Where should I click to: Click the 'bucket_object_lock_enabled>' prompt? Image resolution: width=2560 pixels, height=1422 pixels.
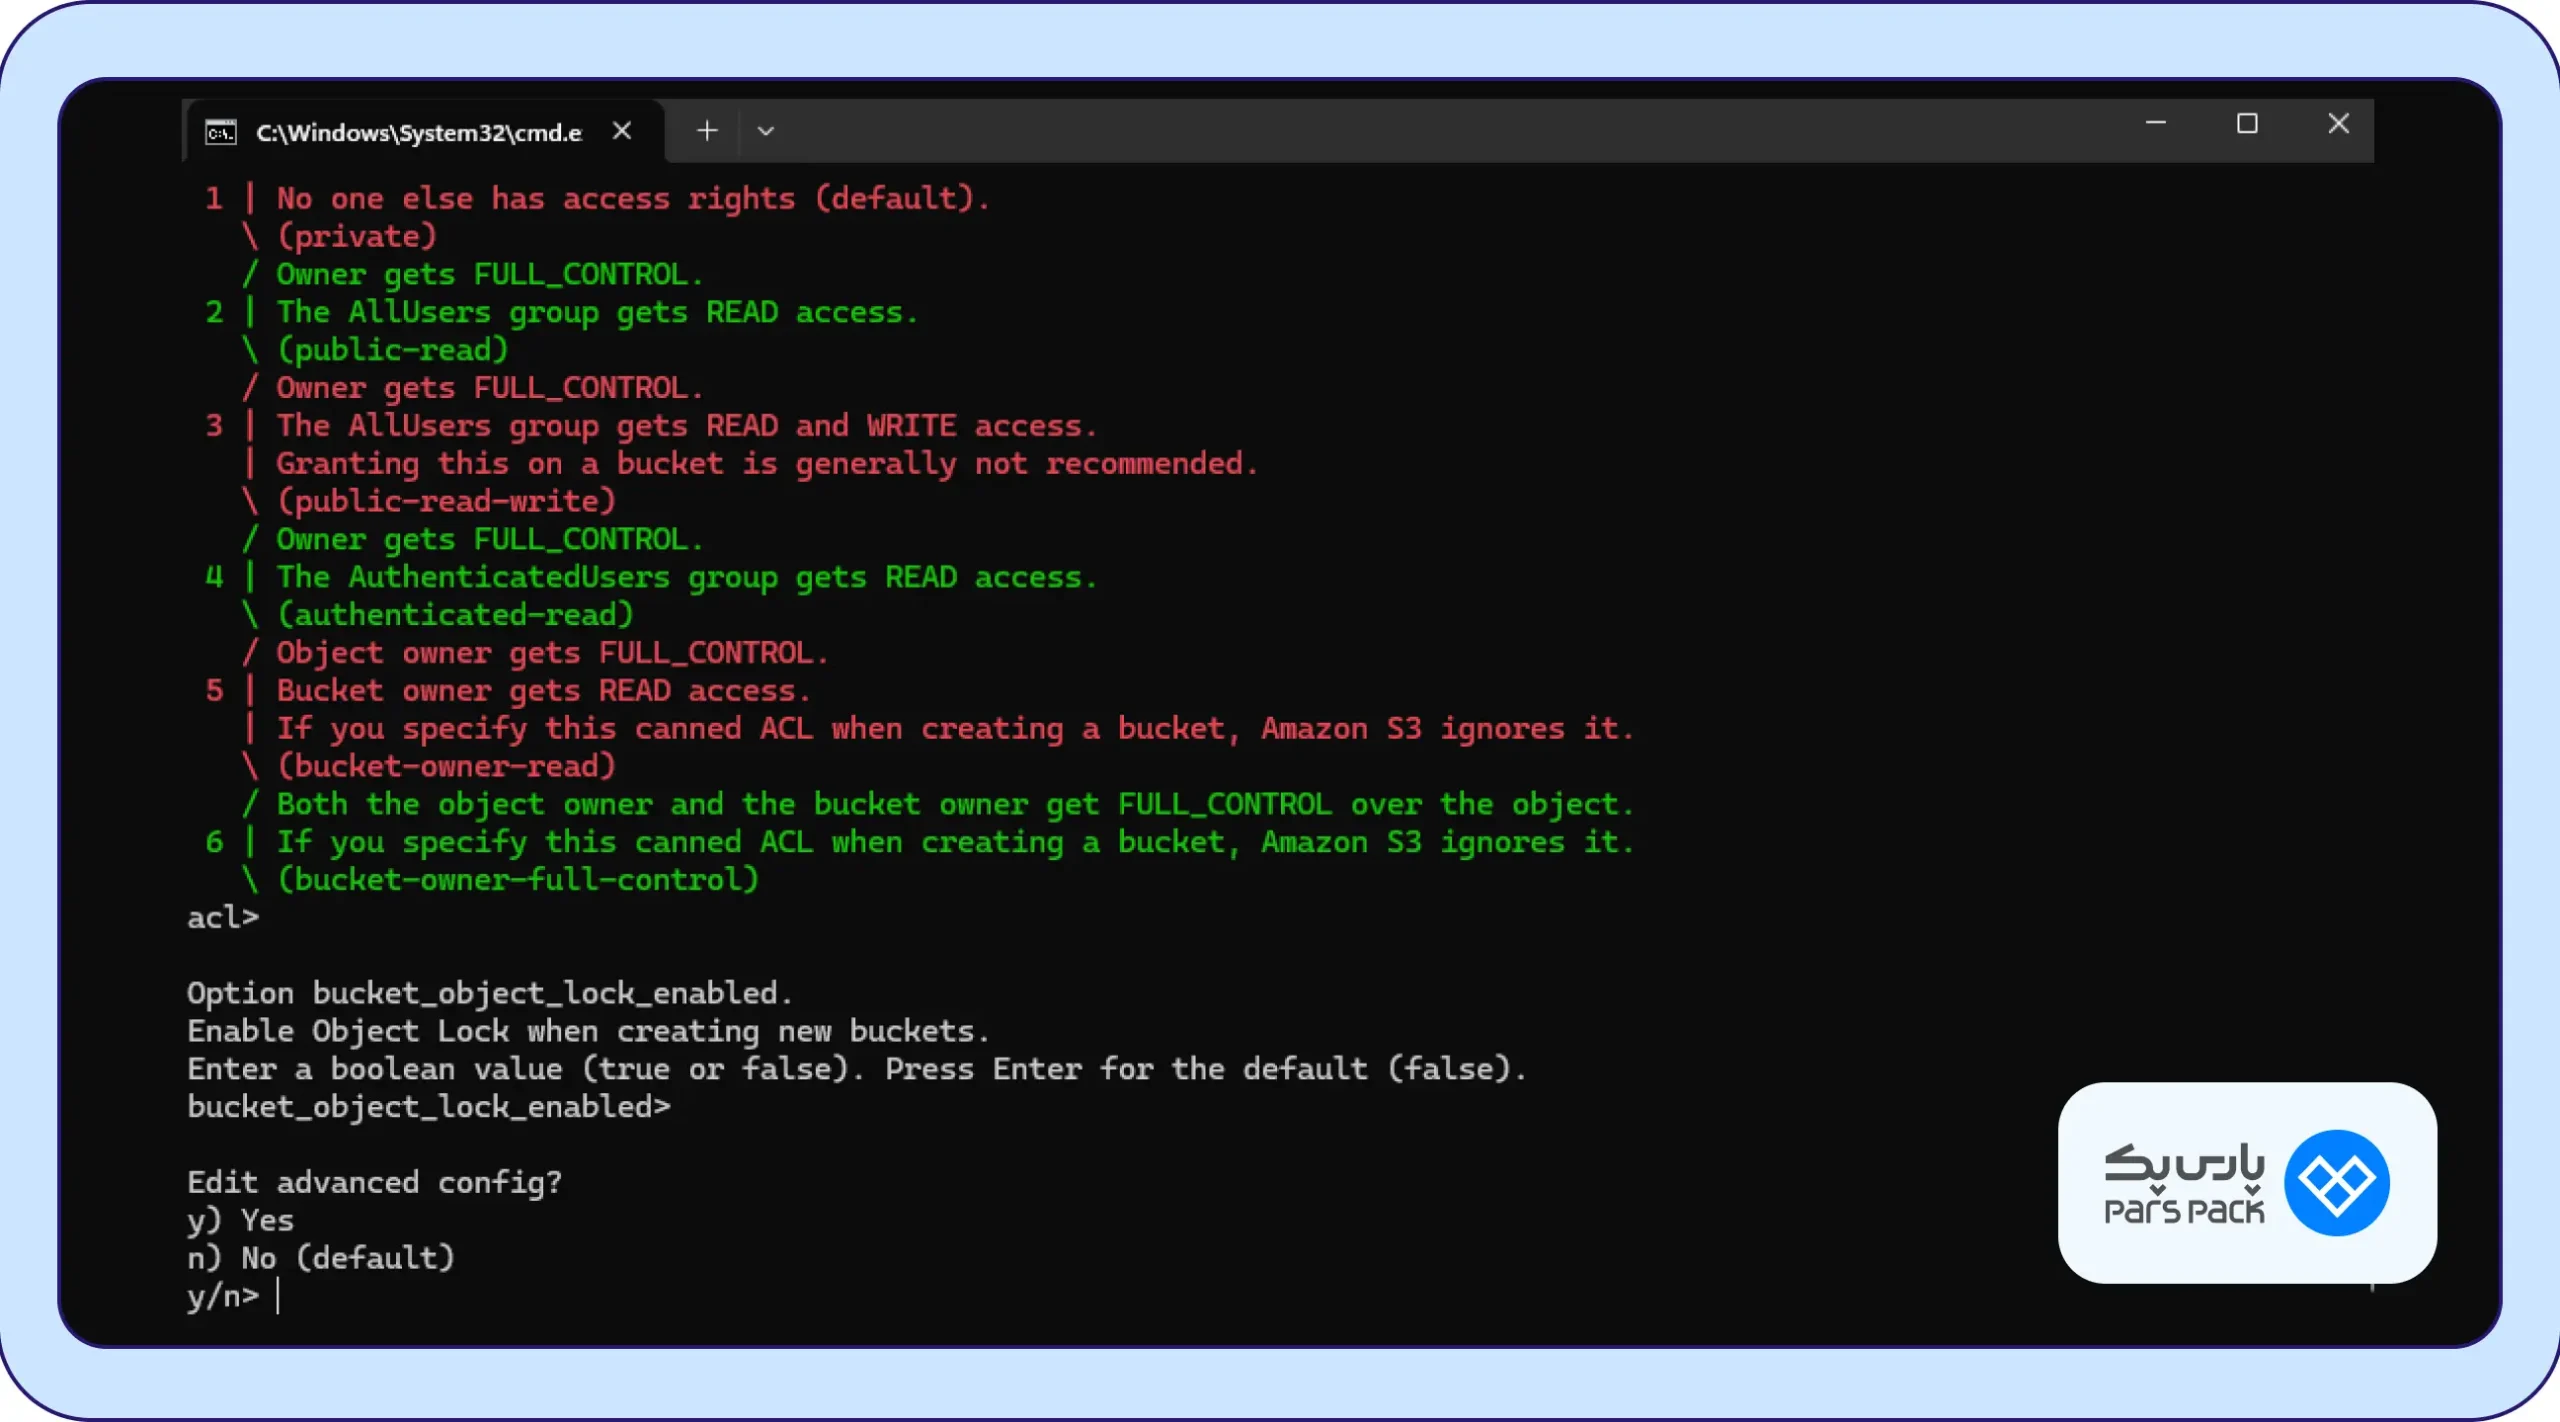(429, 1107)
